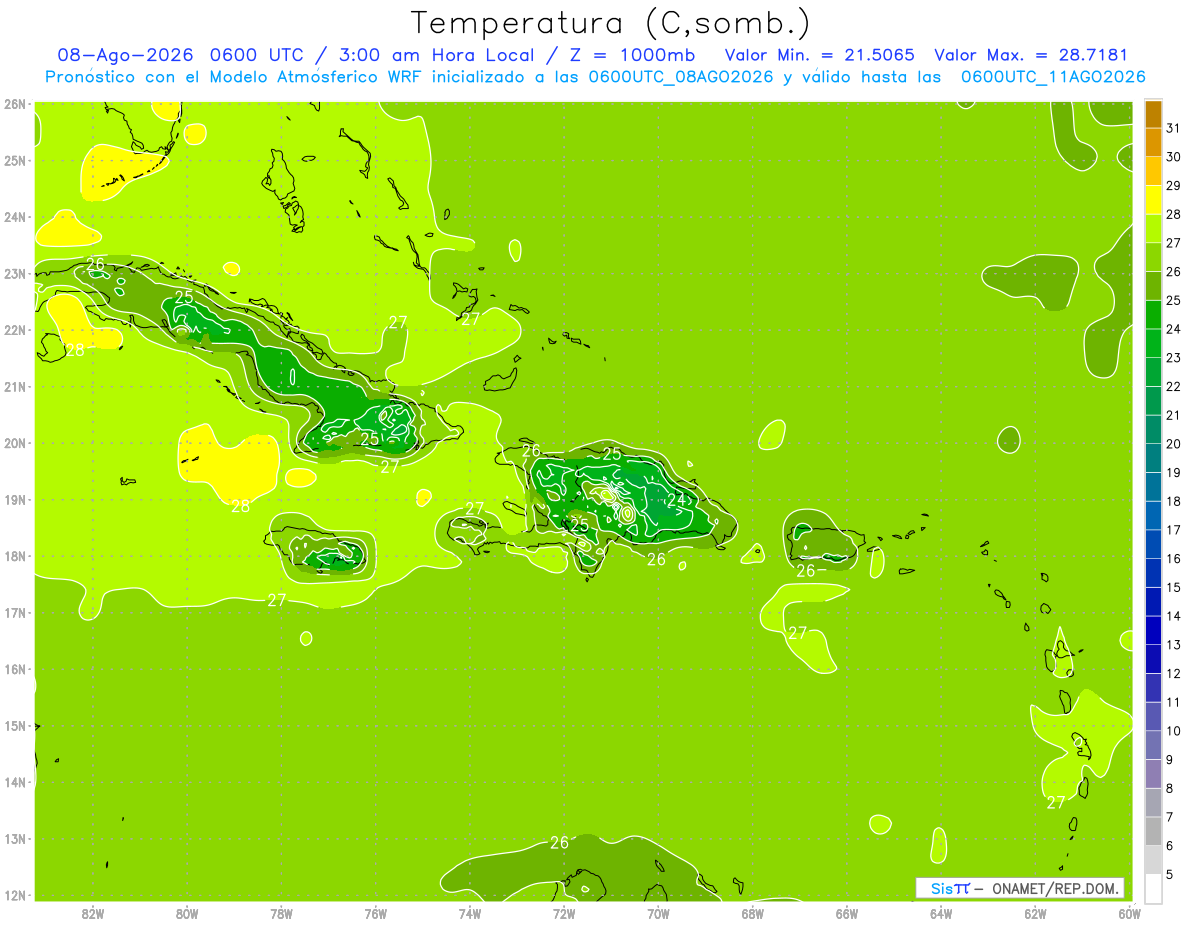Click the teal colorbar swatch between 19 and 20
This screenshot has width=1200, height=927.
tap(1153, 459)
